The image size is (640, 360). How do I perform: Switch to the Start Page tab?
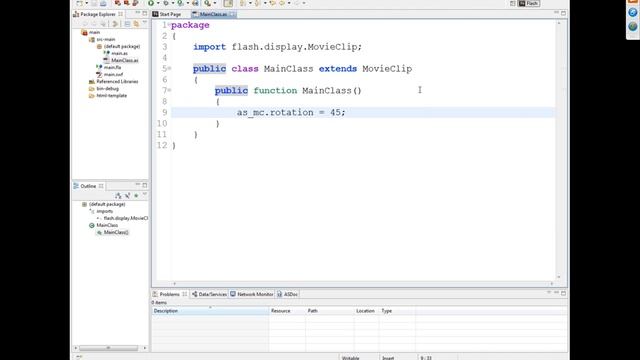tap(167, 14)
